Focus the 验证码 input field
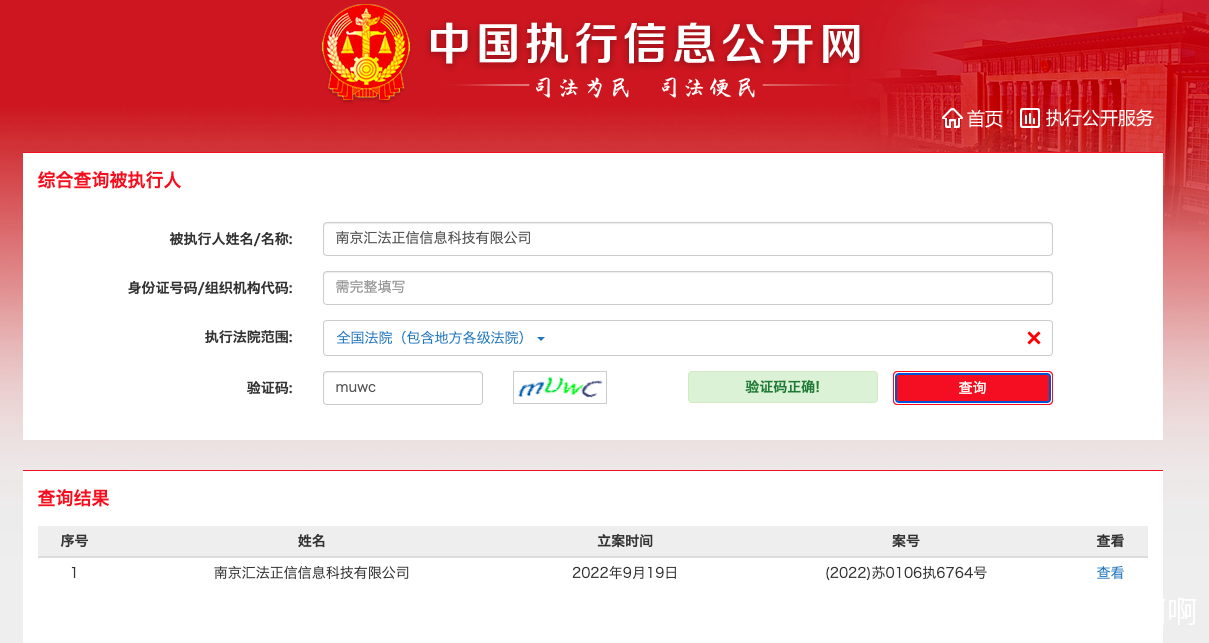Image resolution: width=1209 pixels, height=643 pixels. coord(403,388)
